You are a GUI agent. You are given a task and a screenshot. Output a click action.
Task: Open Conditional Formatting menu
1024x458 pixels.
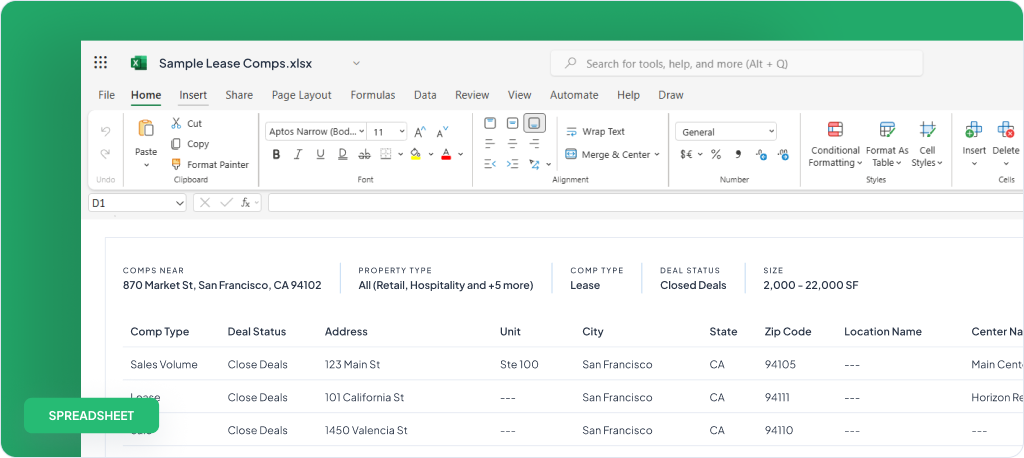click(835, 145)
